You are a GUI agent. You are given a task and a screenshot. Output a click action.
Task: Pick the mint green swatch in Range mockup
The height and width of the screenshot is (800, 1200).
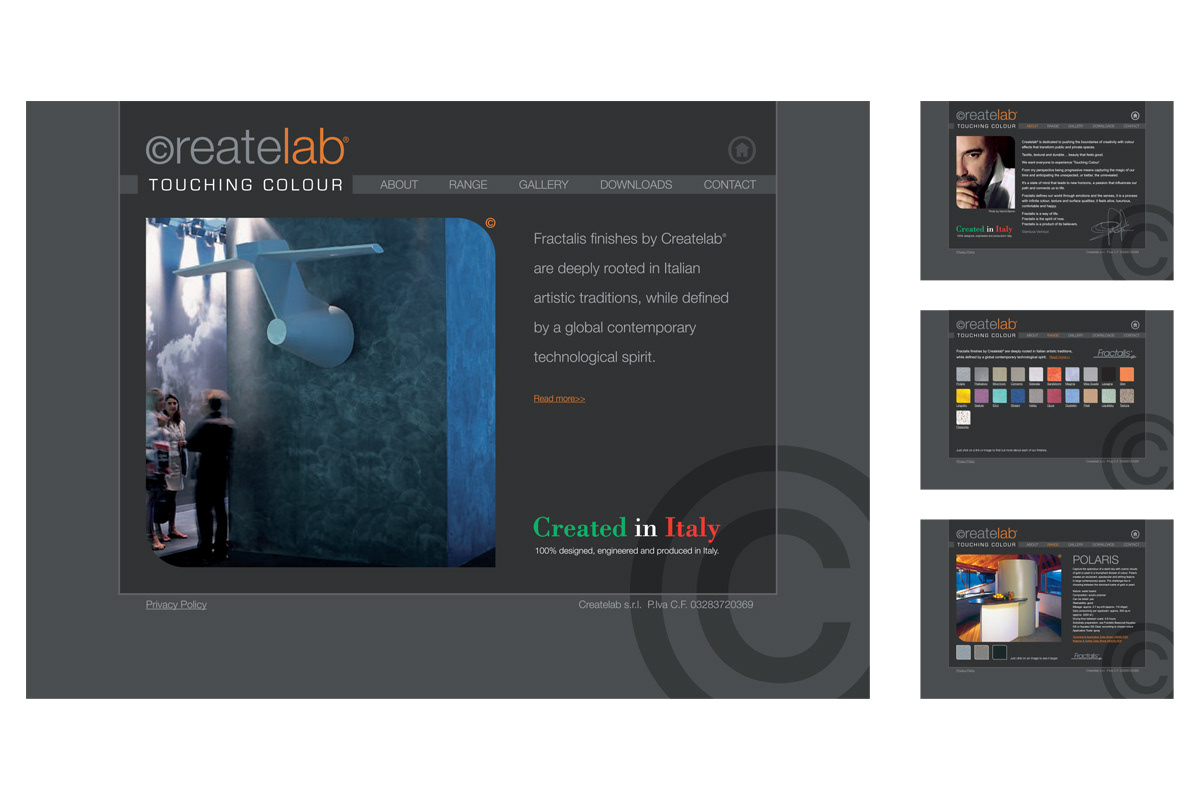click(x=1109, y=396)
